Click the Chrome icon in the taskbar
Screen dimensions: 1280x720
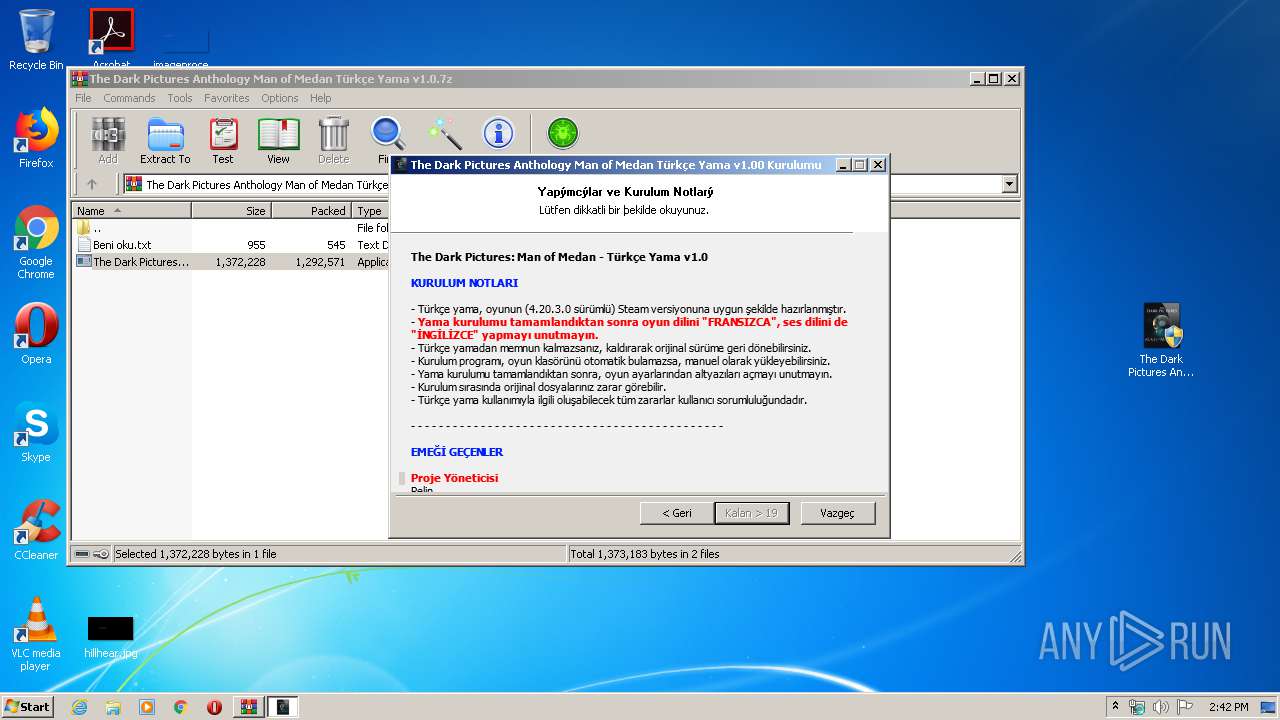(180, 707)
